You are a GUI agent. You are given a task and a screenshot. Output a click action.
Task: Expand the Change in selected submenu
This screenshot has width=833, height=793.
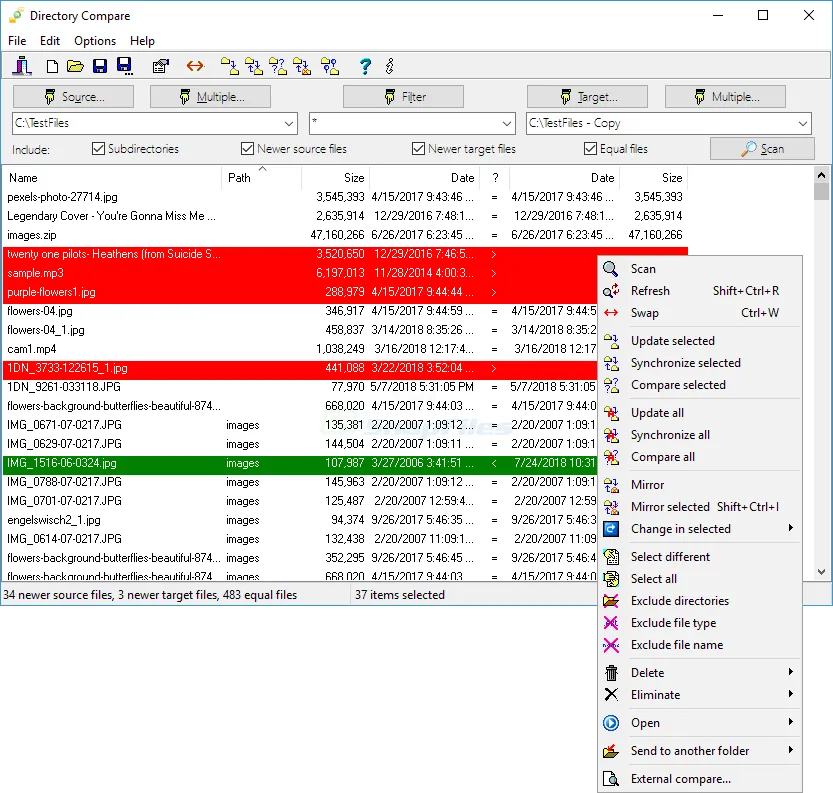point(700,529)
